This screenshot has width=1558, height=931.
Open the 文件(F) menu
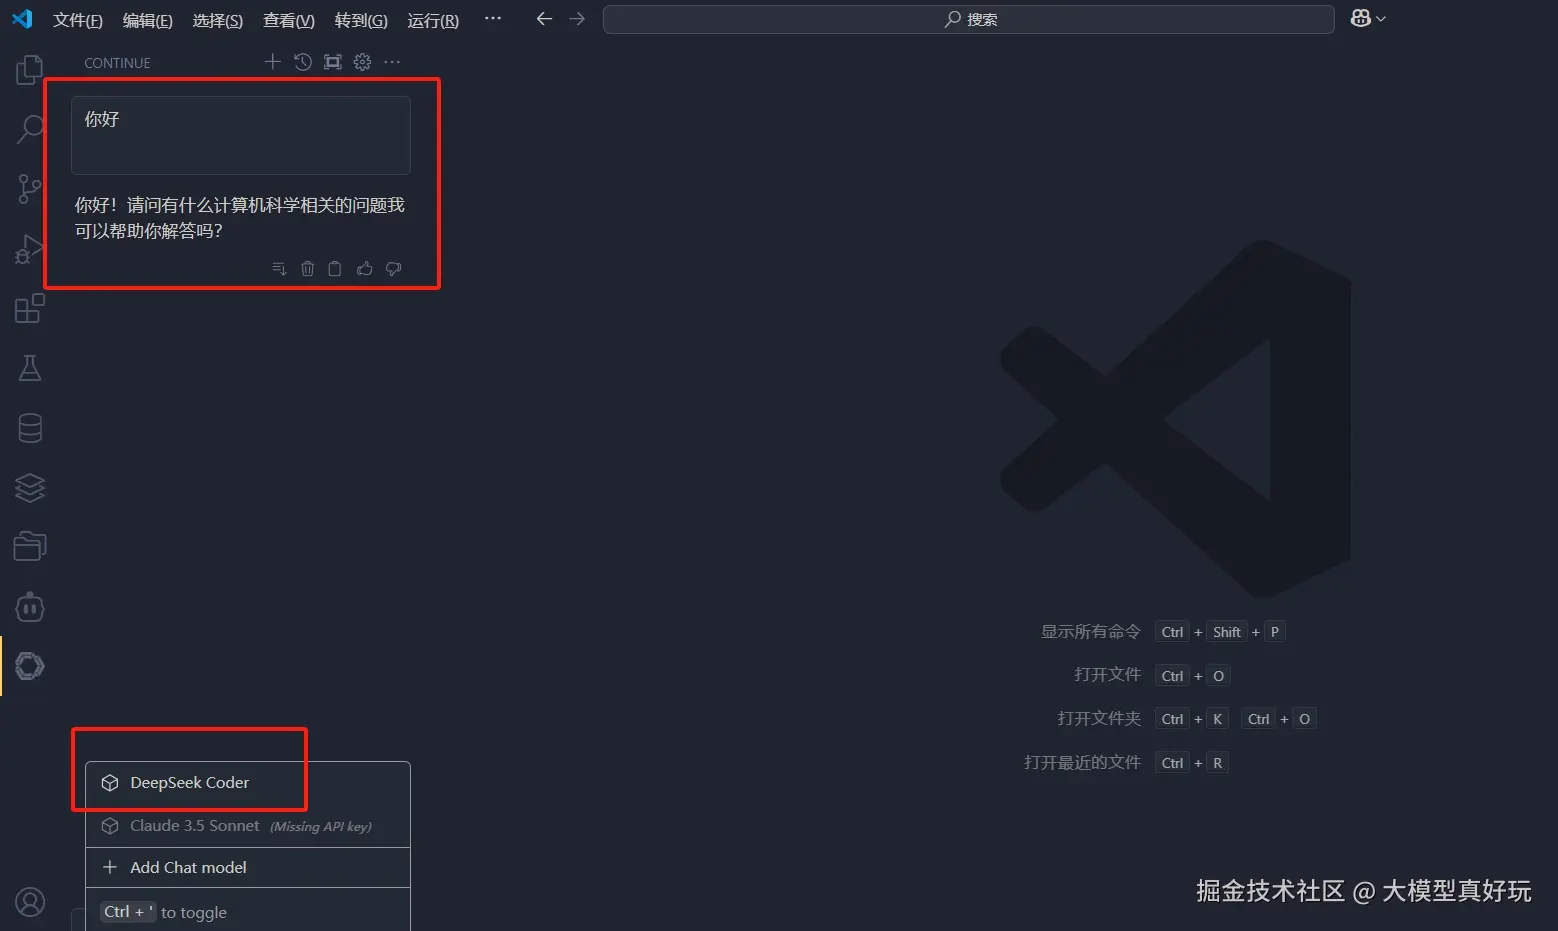pyautogui.click(x=78, y=20)
